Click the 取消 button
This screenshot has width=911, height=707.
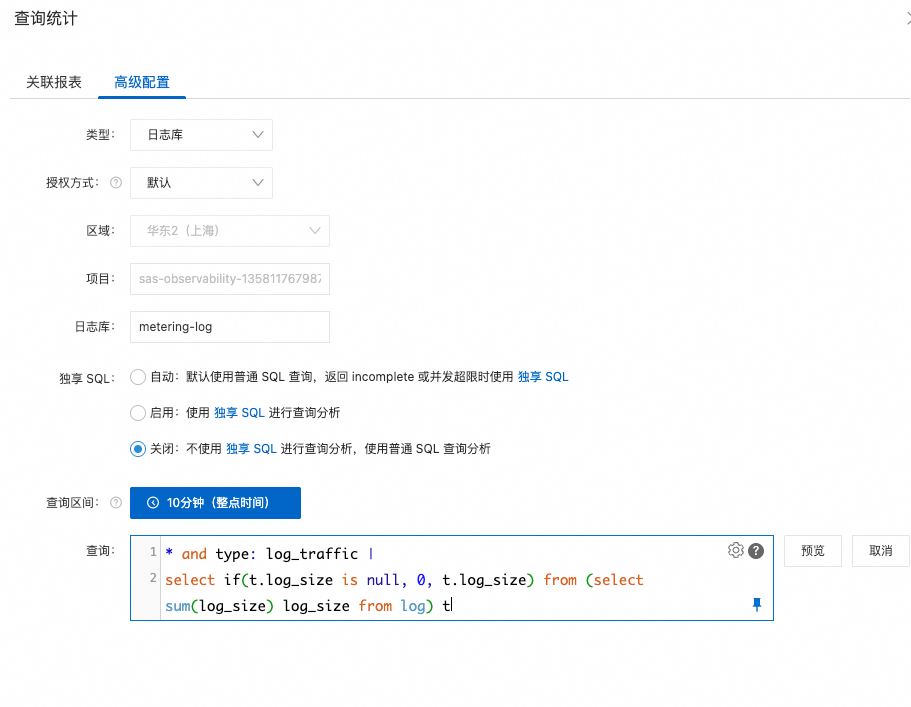[x=880, y=551]
